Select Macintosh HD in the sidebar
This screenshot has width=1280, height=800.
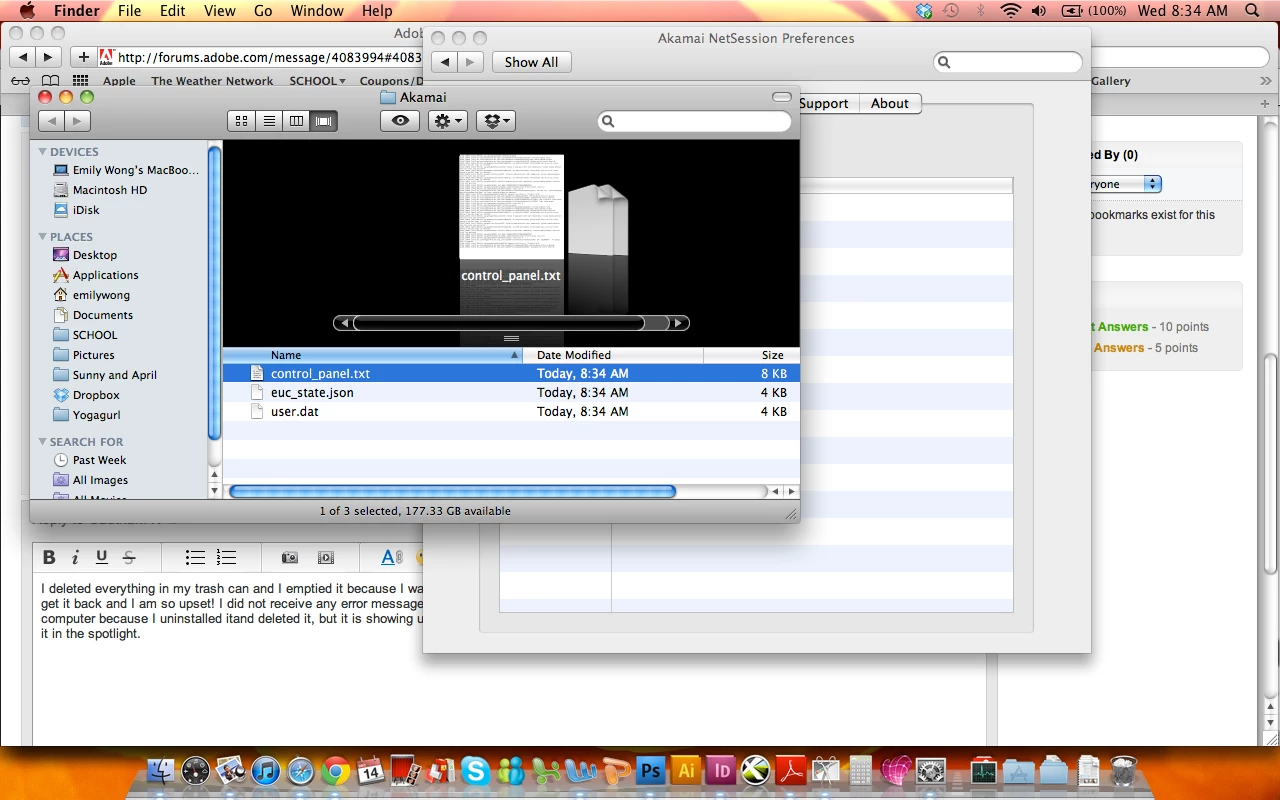pyautogui.click(x=109, y=190)
